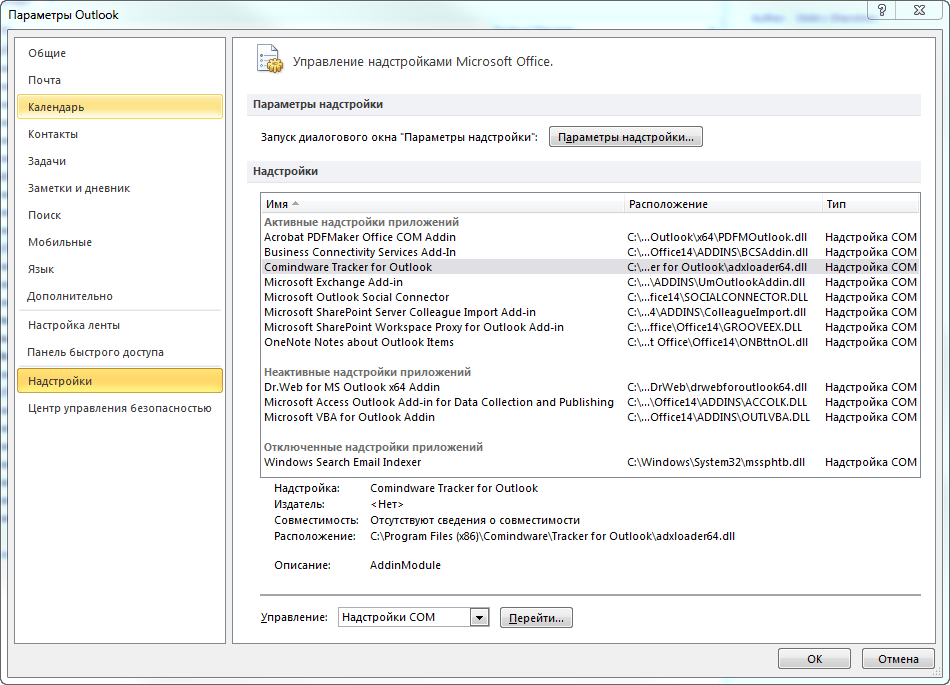The image size is (950, 685).
Task: Select the Почта category in sidebar
Action: [x=120, y=80]
